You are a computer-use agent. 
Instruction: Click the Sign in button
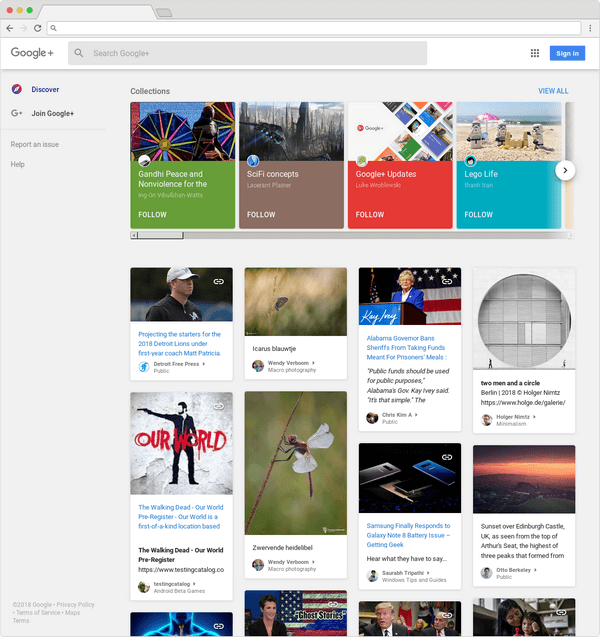pyautogui.click(x=567, y=53)
